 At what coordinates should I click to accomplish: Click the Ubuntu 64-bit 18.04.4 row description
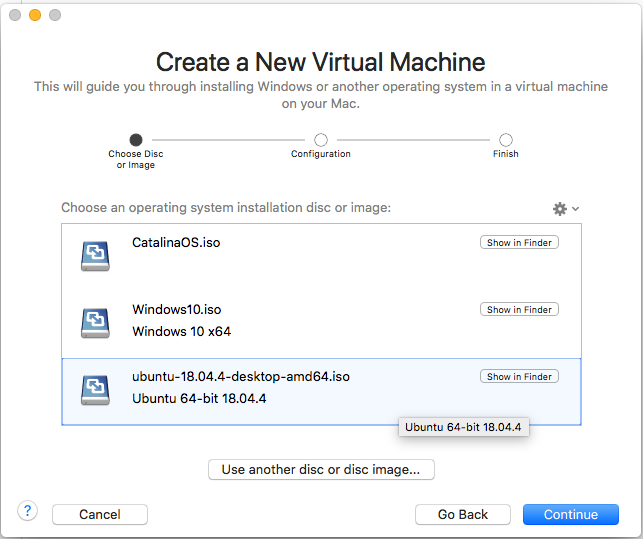(199, 399)
